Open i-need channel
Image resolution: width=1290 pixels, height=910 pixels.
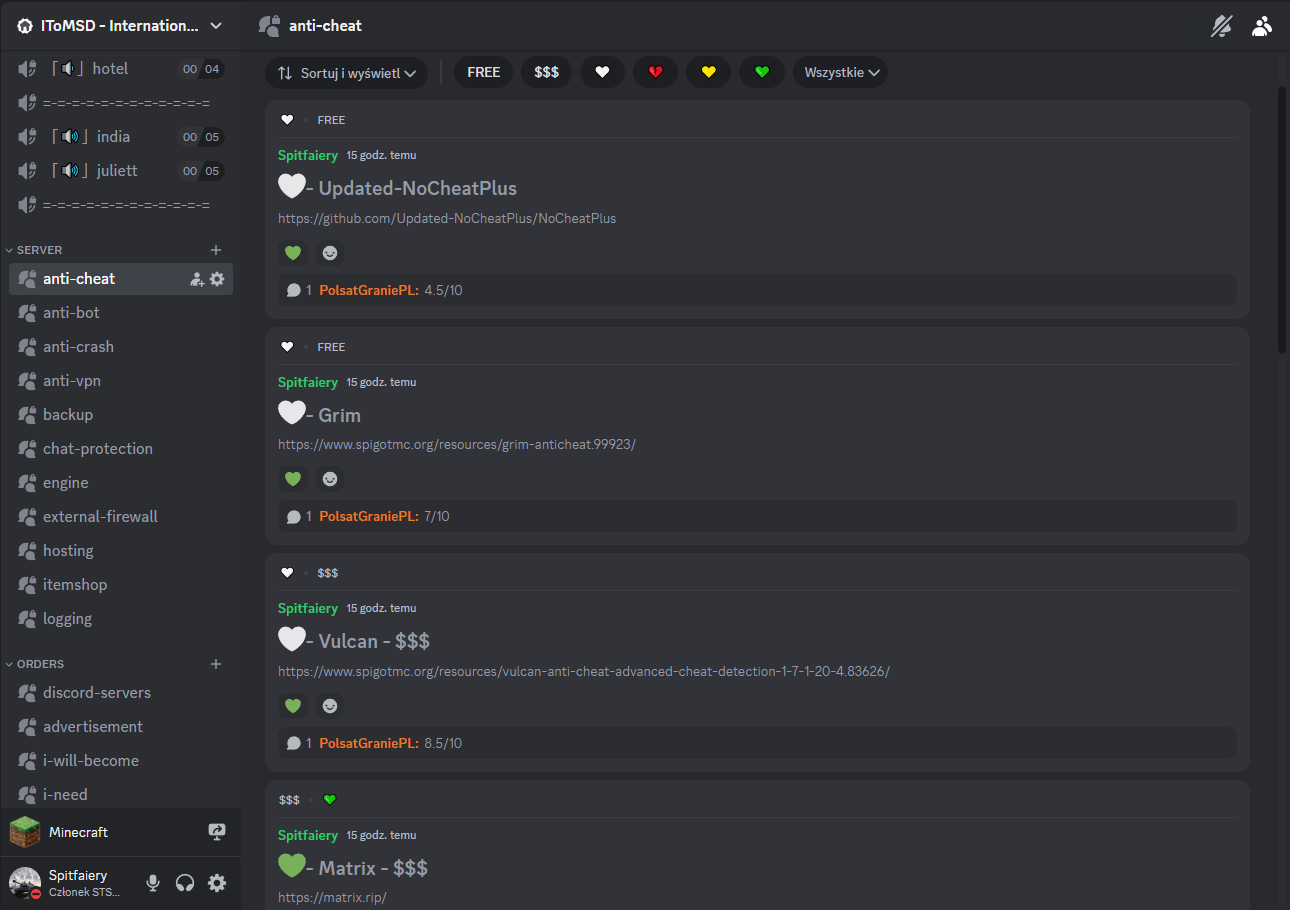tap(121, 795)
